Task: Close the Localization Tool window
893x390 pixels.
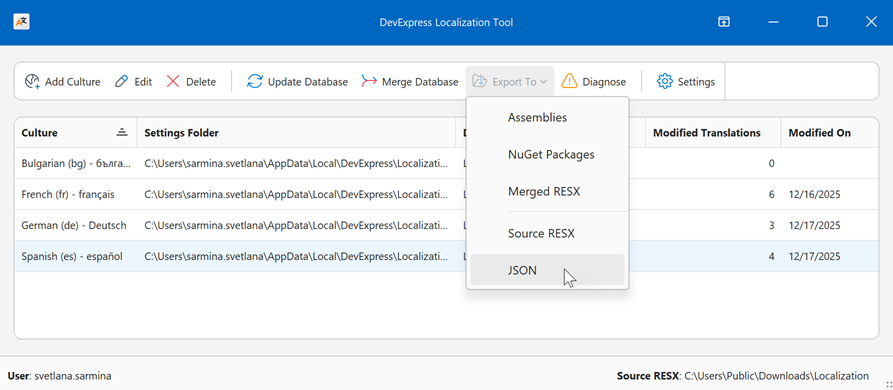Action: (x=871, y=22)
